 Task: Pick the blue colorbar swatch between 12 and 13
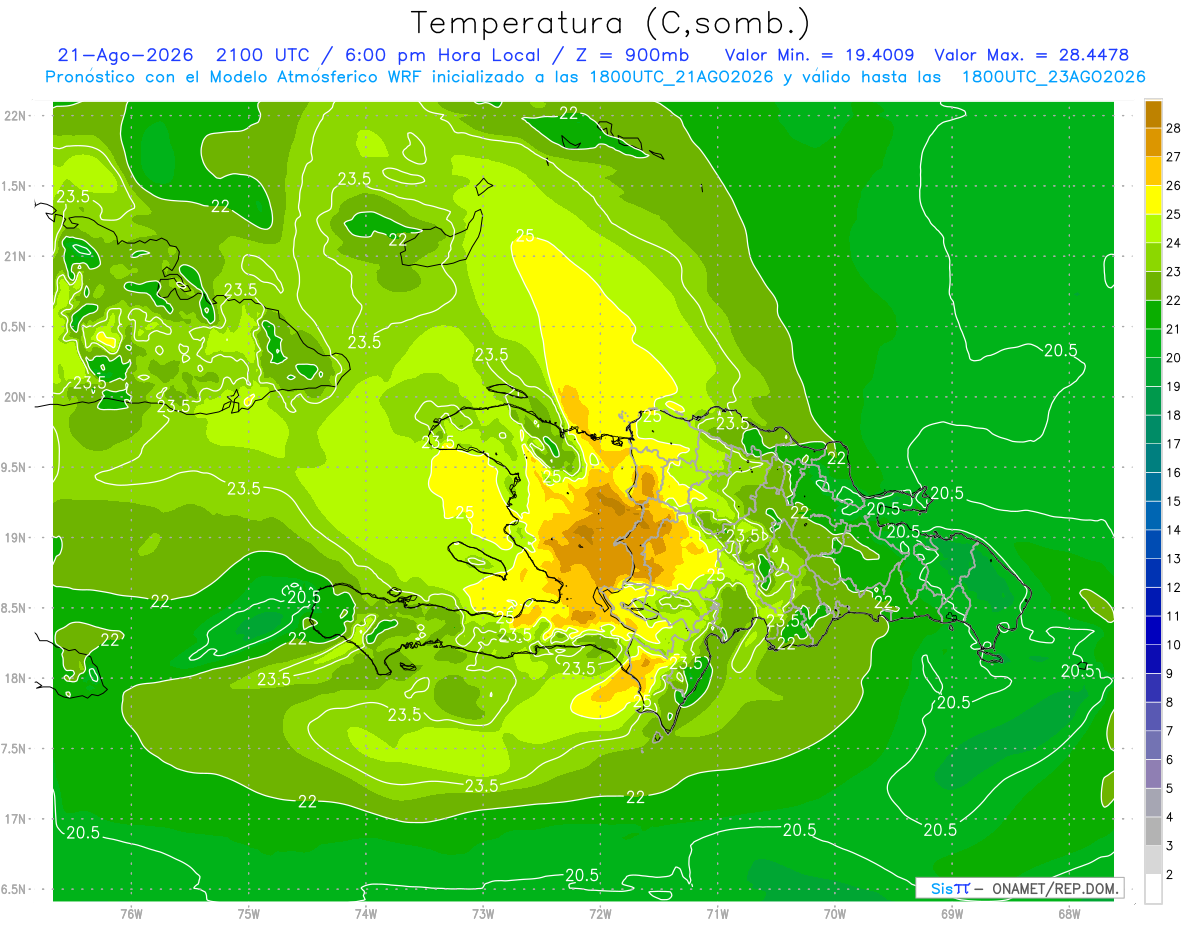[x=1153, y=573]
